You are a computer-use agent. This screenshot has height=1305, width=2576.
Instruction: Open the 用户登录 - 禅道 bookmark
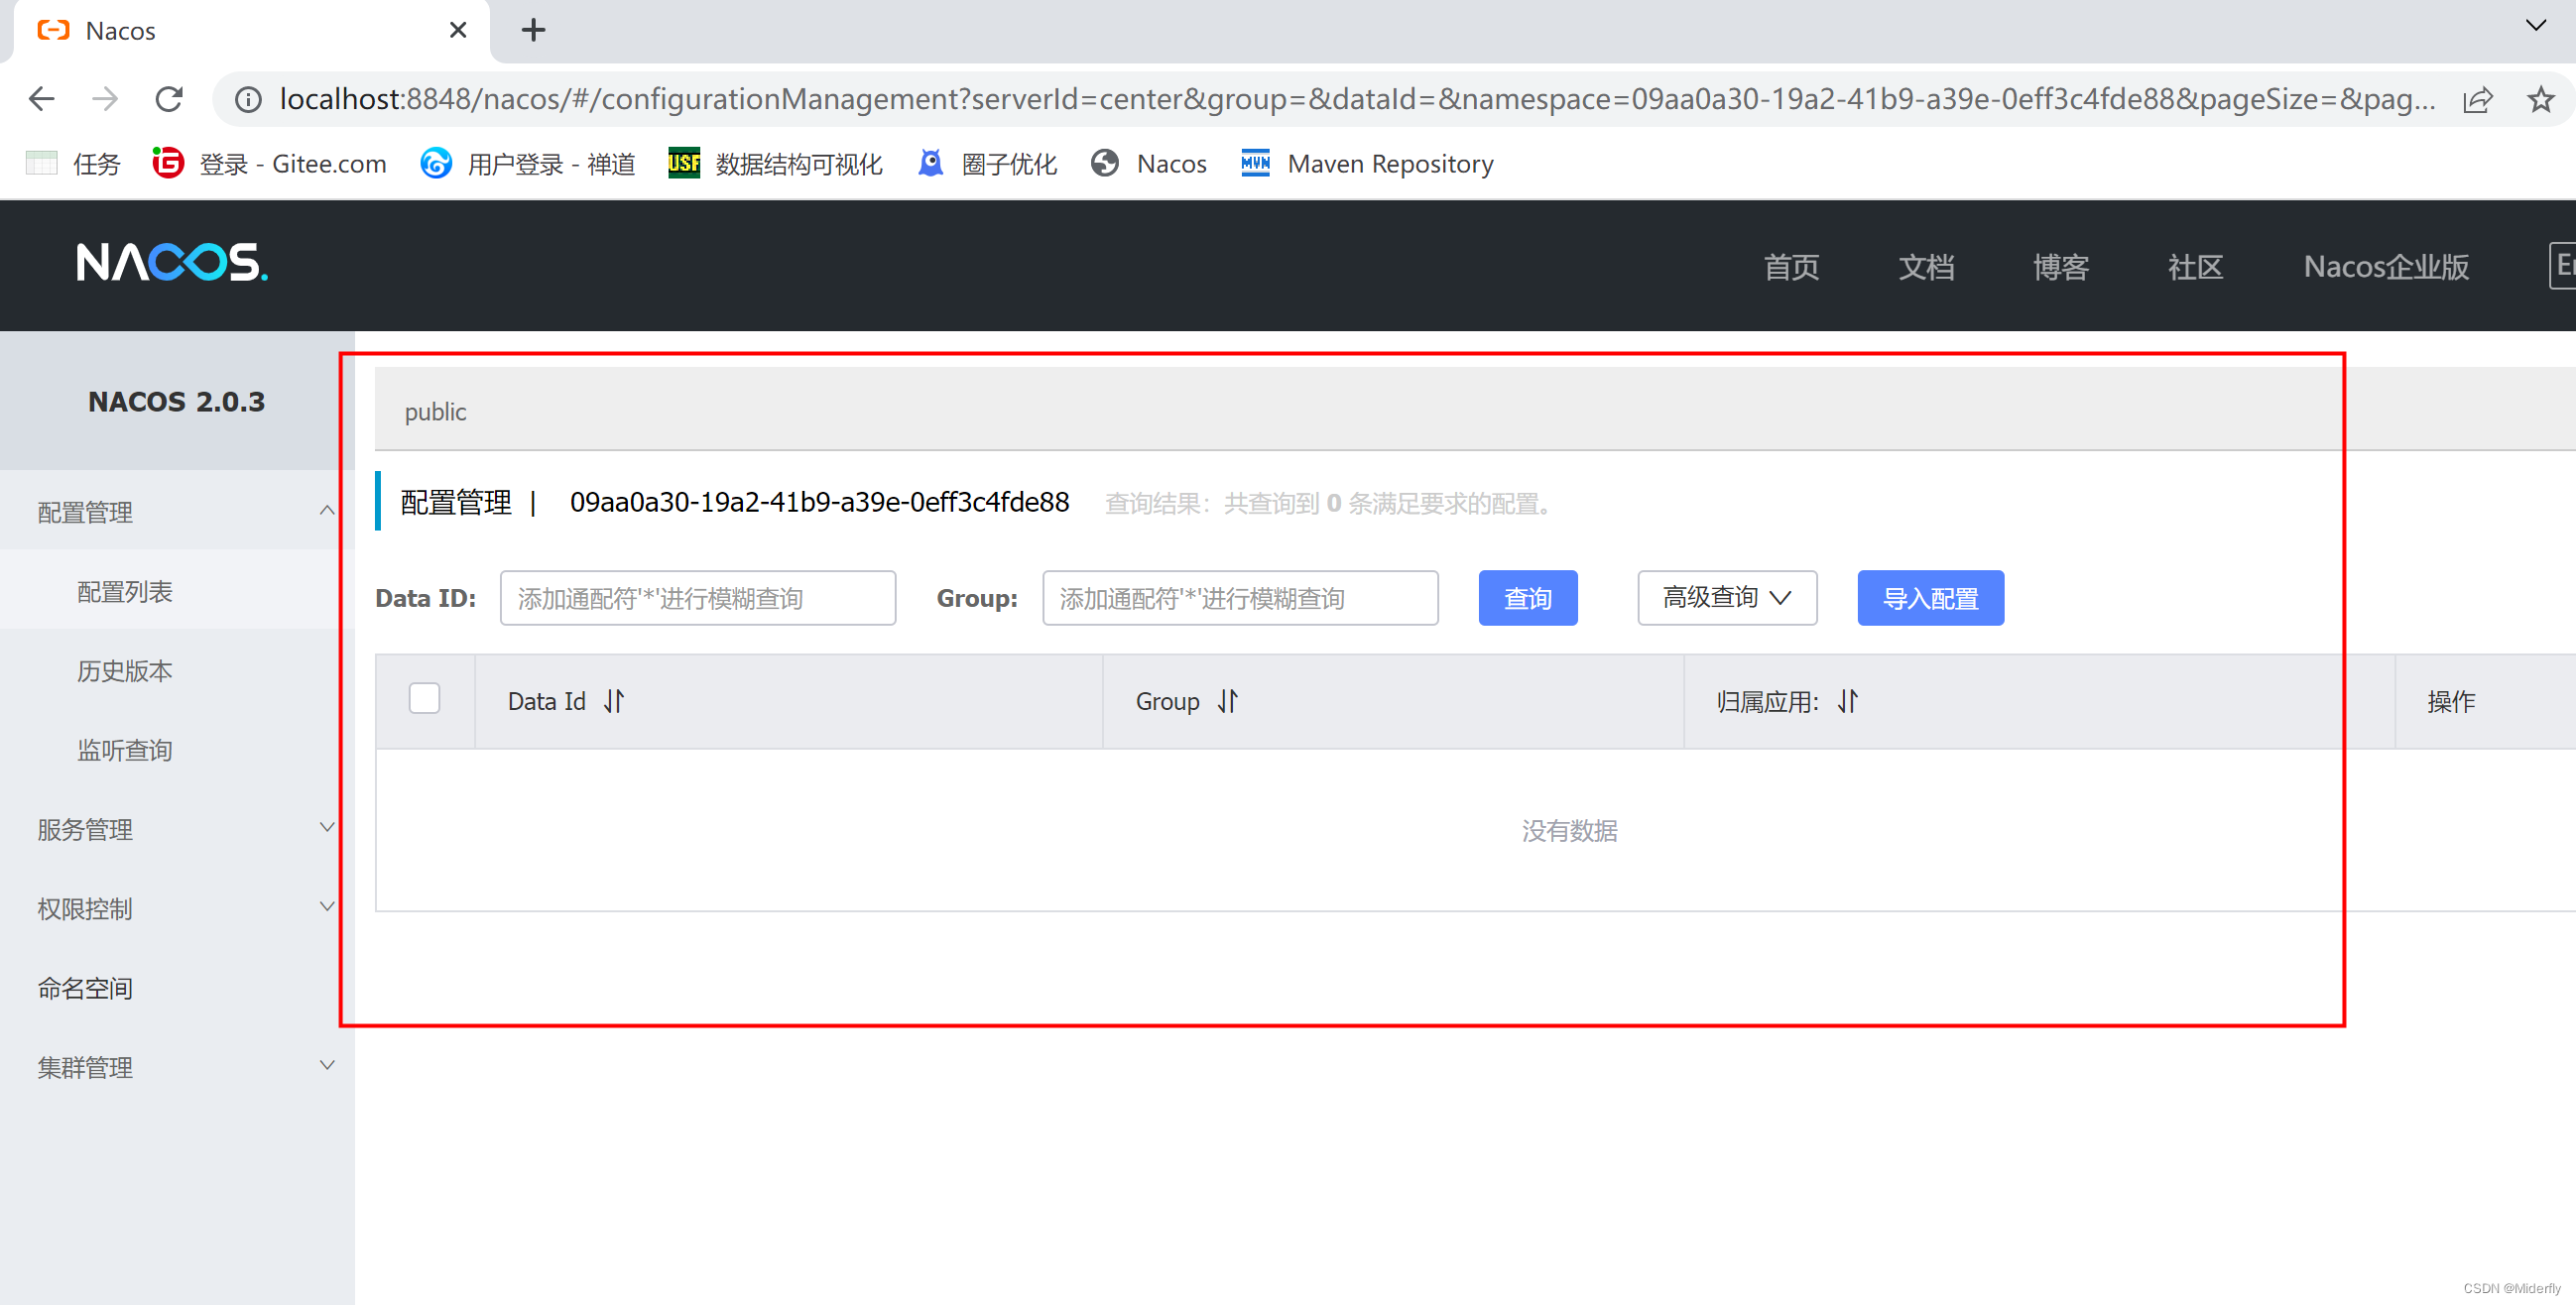tap(528, 163)
